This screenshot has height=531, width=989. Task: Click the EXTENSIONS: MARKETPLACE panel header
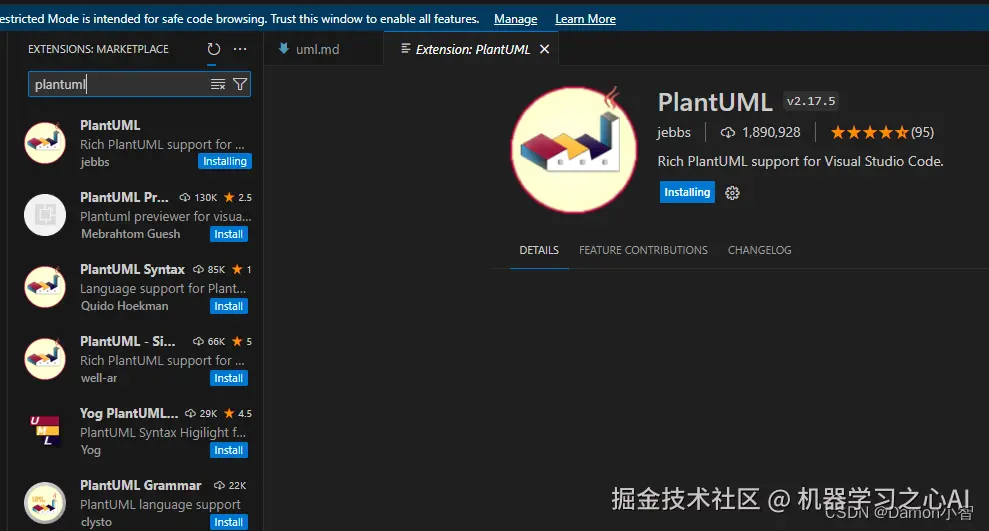[x=98, y=49]
